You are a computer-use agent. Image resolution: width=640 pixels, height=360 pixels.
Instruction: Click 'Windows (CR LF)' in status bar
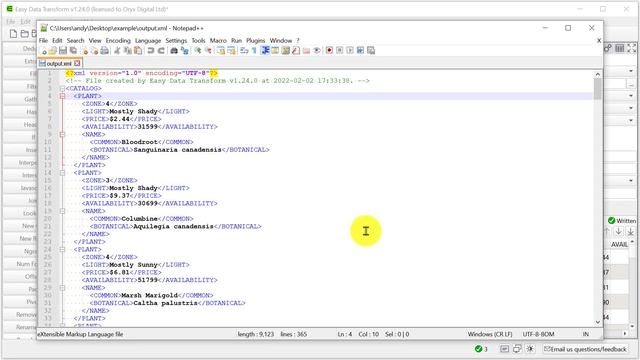tap(490, 334)
